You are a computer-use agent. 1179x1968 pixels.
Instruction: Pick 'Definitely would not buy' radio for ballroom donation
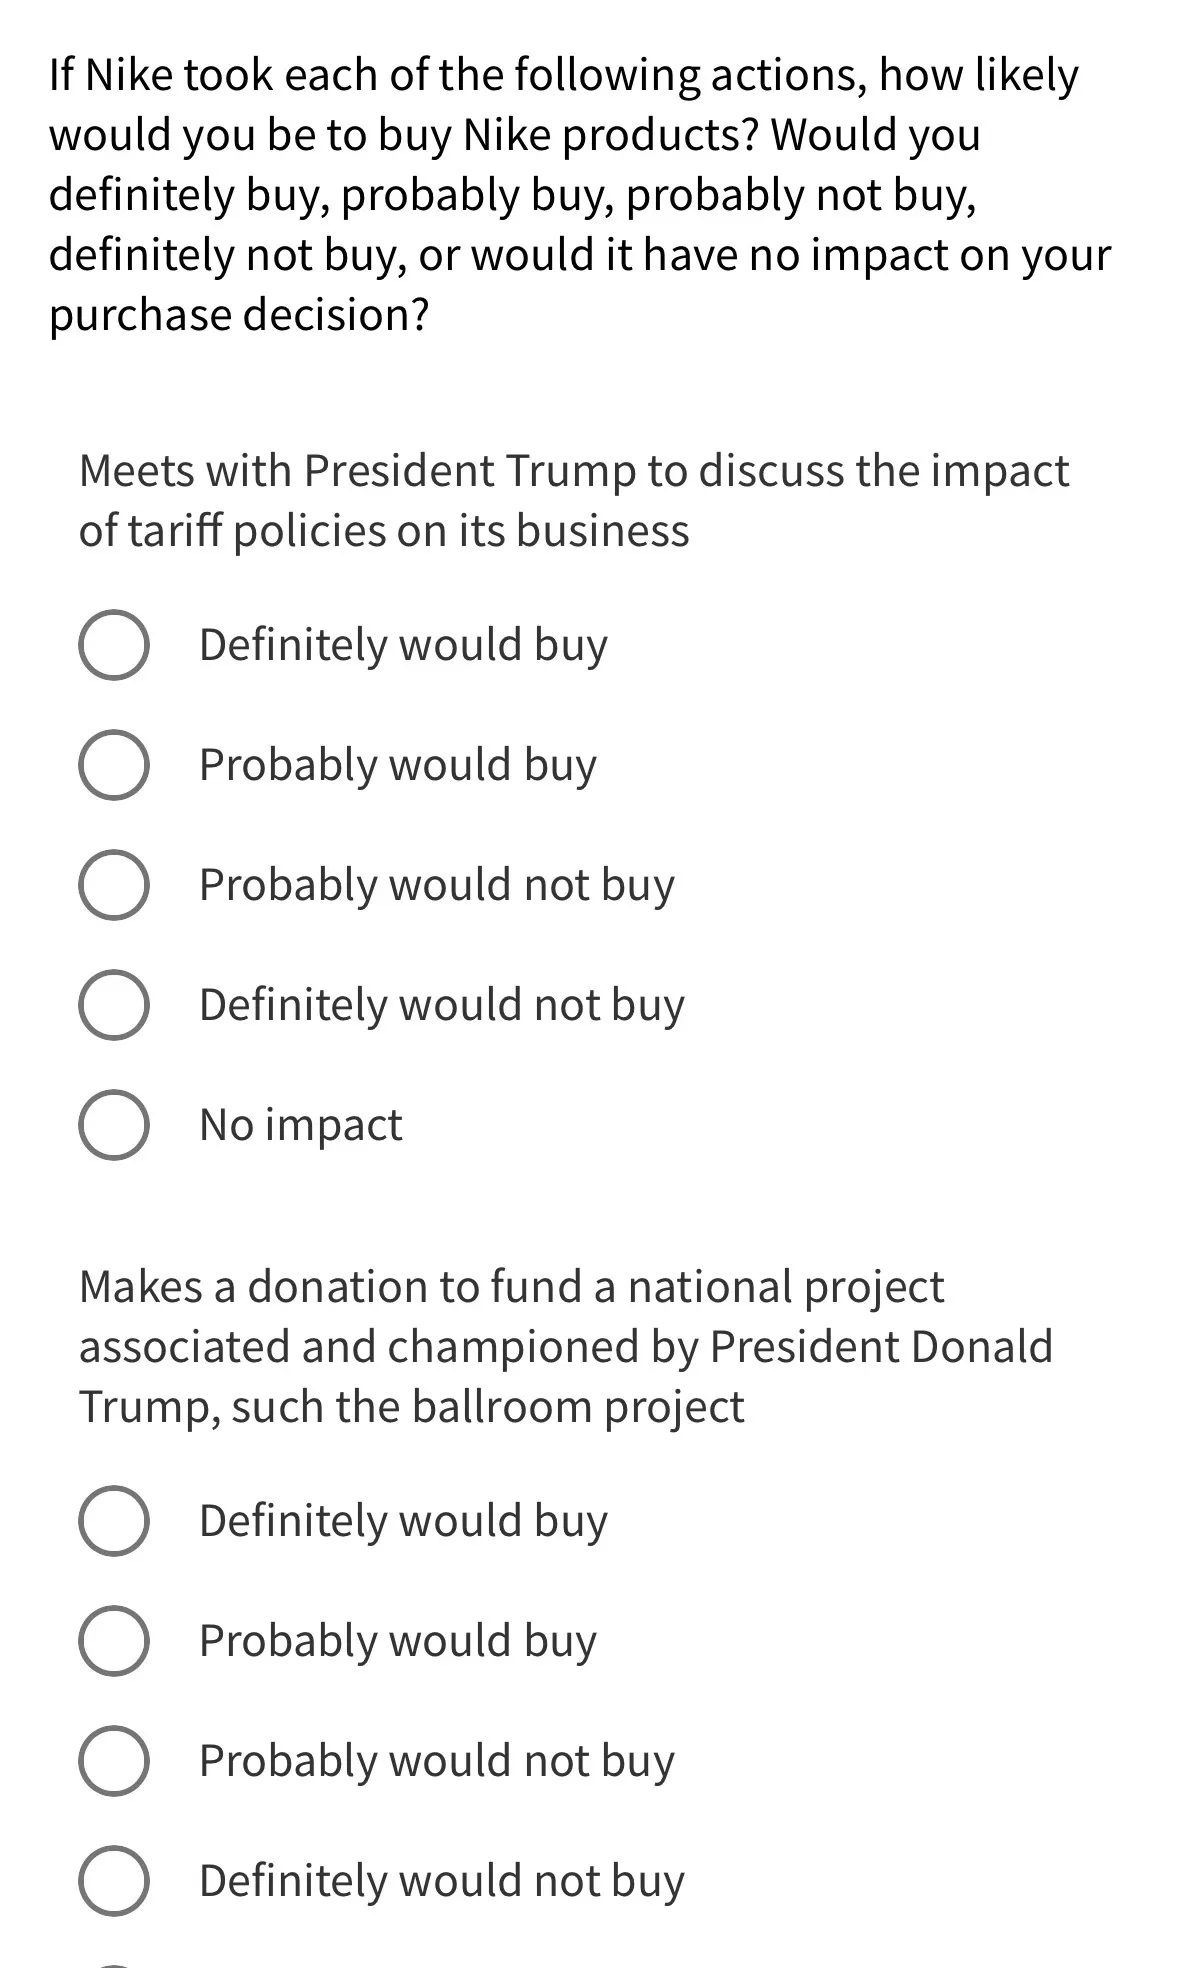pyautogui.click(x=114, y=1881)
